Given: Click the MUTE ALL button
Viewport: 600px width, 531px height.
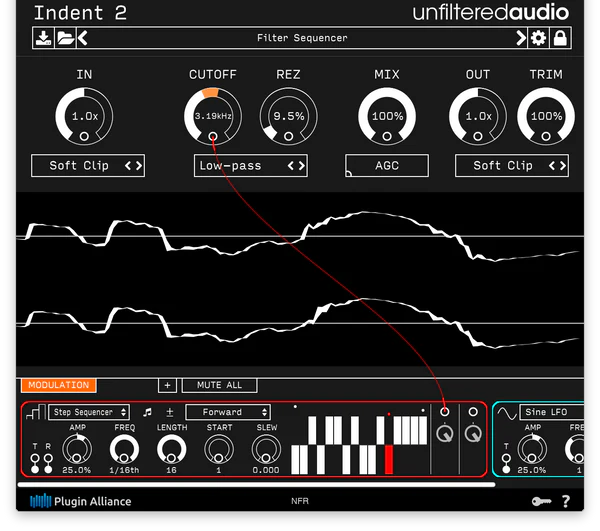Looking at the screenshot, I should pyautogui.click(x=219, y=385).
